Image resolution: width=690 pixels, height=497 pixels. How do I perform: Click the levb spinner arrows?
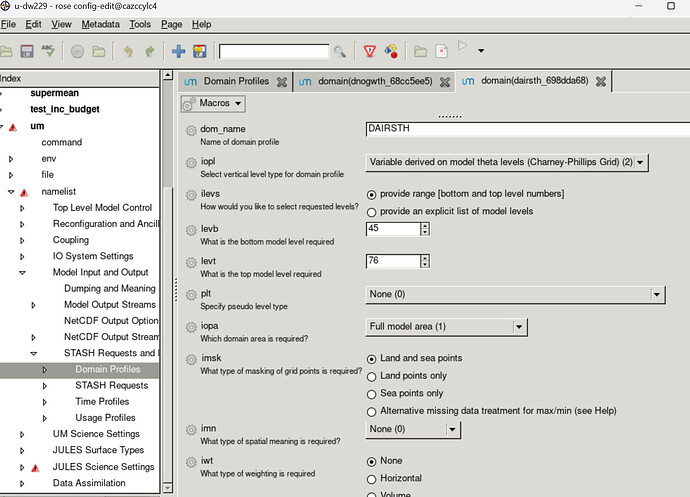pyautogui.click(x=424, y=229)
